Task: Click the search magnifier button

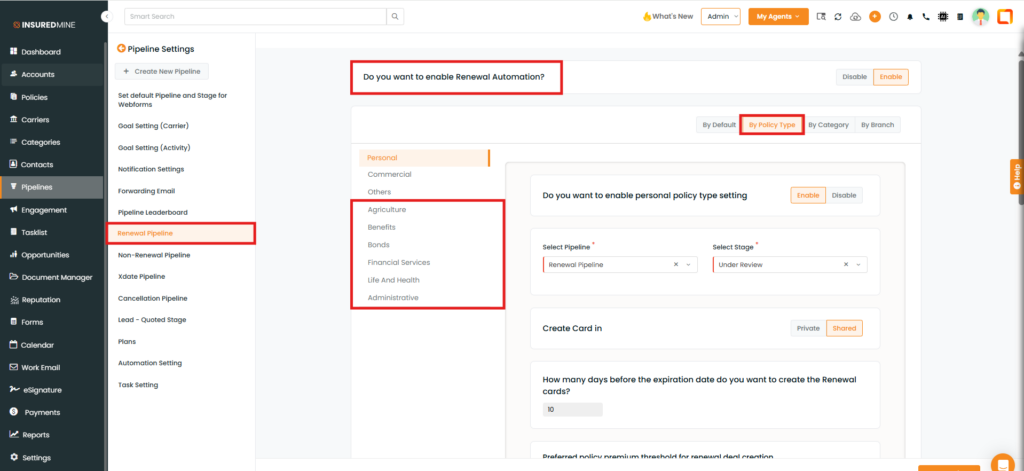Action: click(x=396, y=17)
